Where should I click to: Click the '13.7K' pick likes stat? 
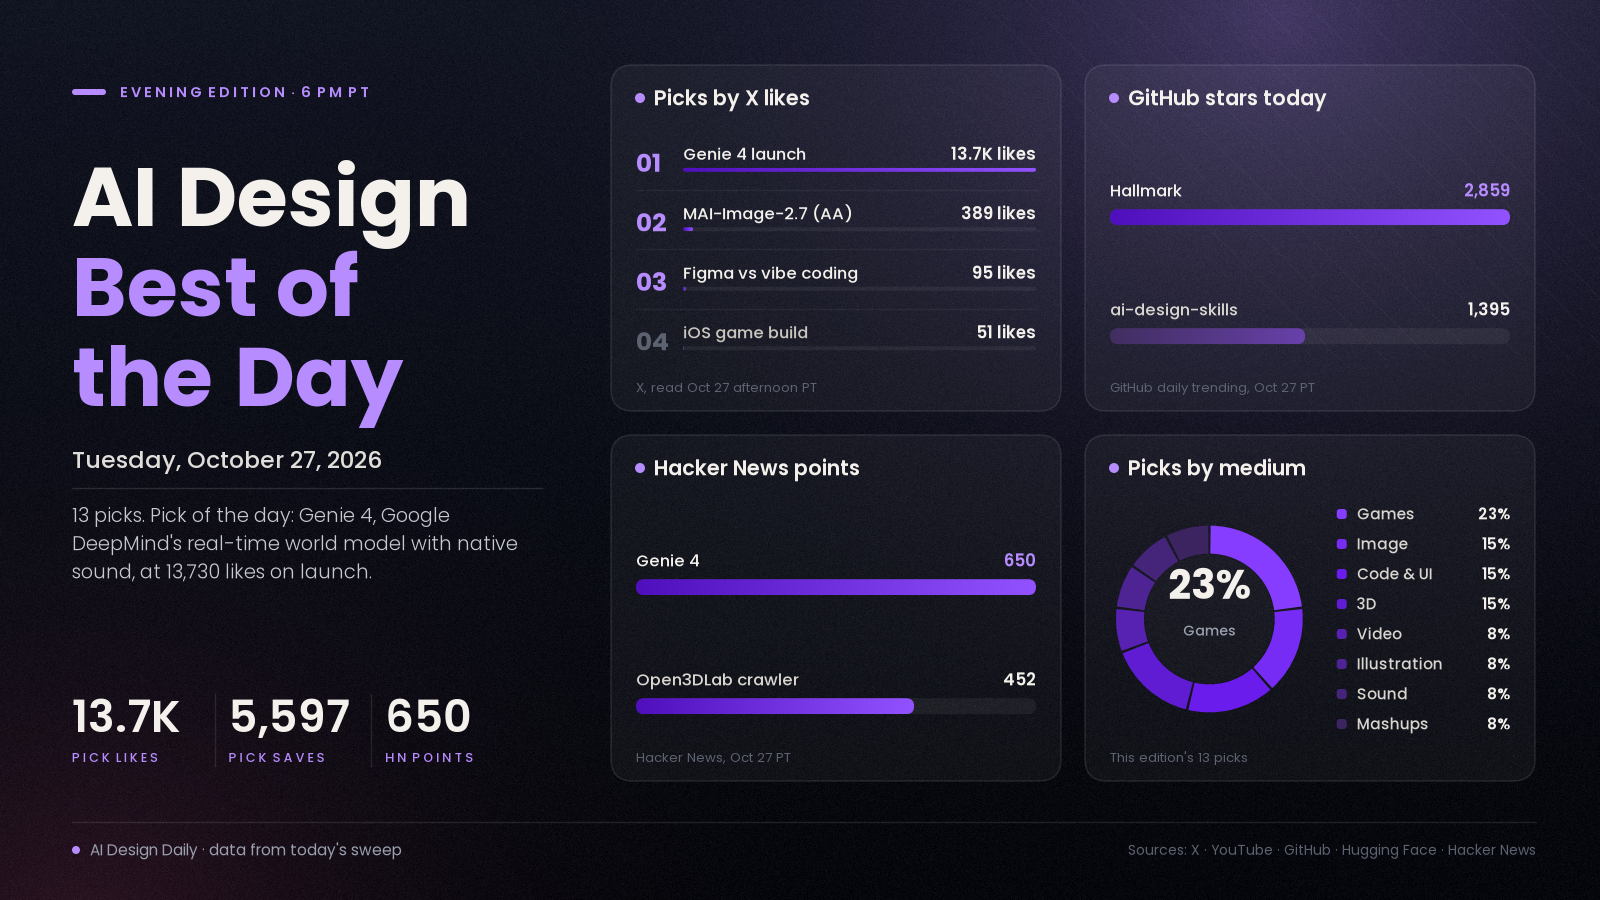click(x=126, y=716)
